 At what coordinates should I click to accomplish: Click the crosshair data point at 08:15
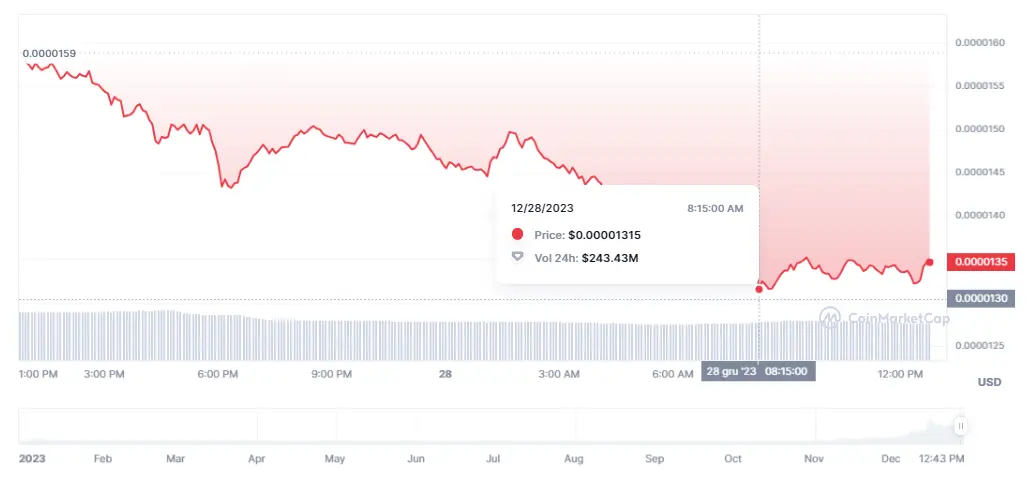(x=759, y=289)
